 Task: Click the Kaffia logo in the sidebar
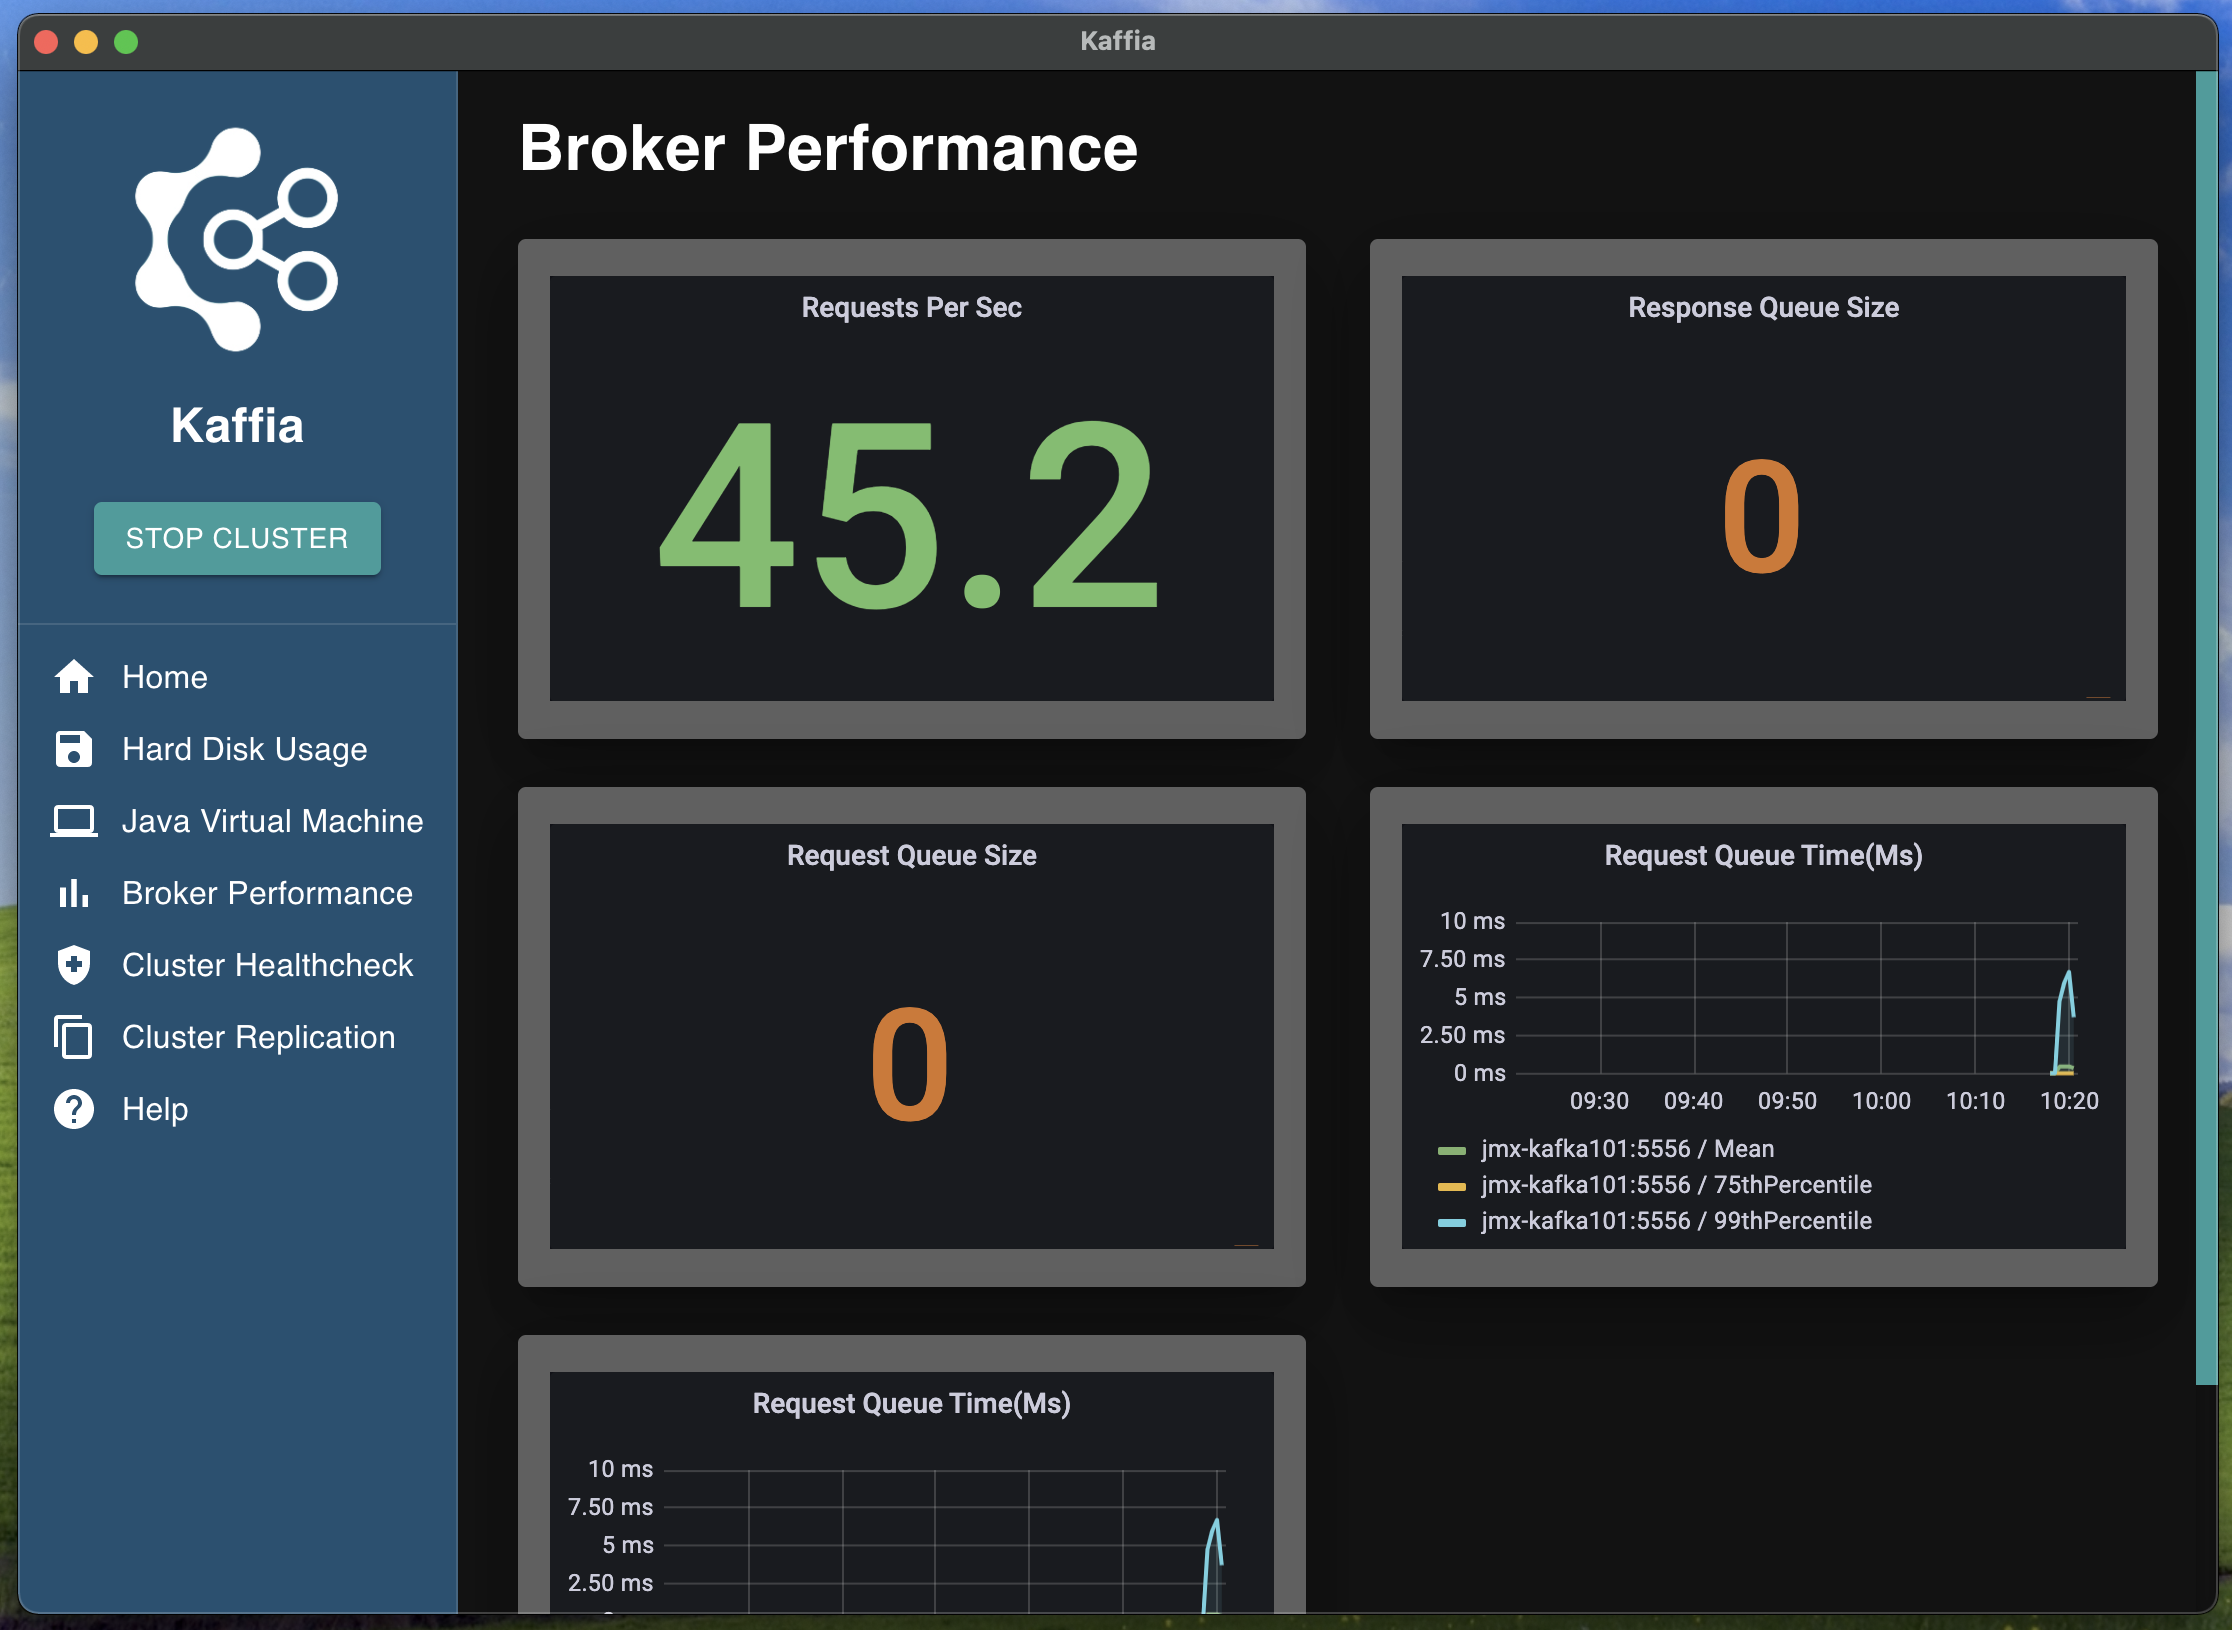pyautogui.click(x=237, y=240)
